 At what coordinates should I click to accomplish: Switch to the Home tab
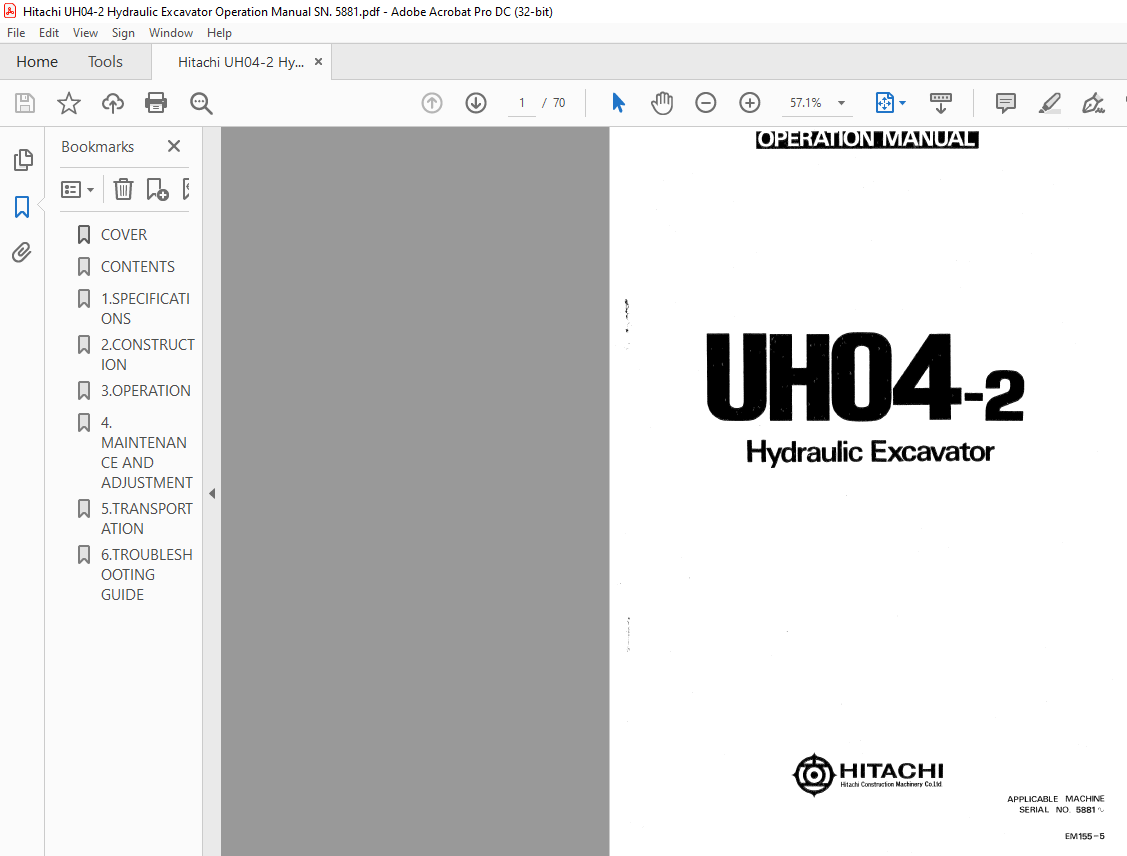(37, 62)
